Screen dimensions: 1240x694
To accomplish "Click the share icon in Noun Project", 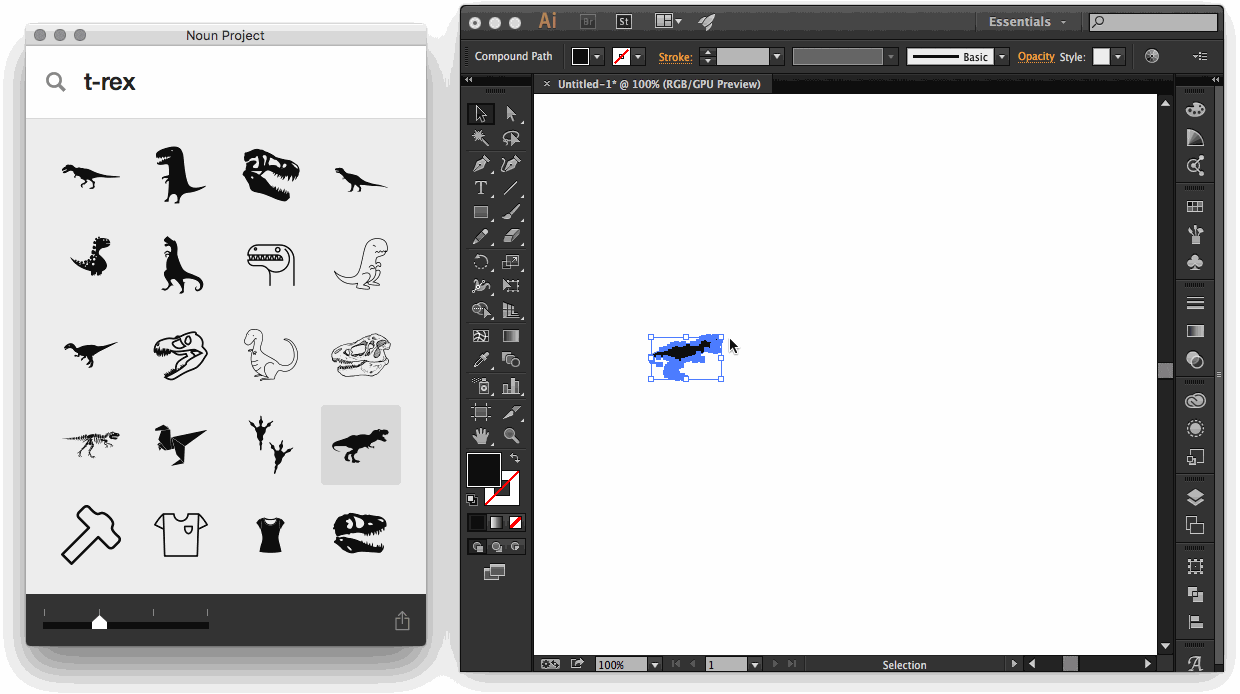I will [402, 621].
